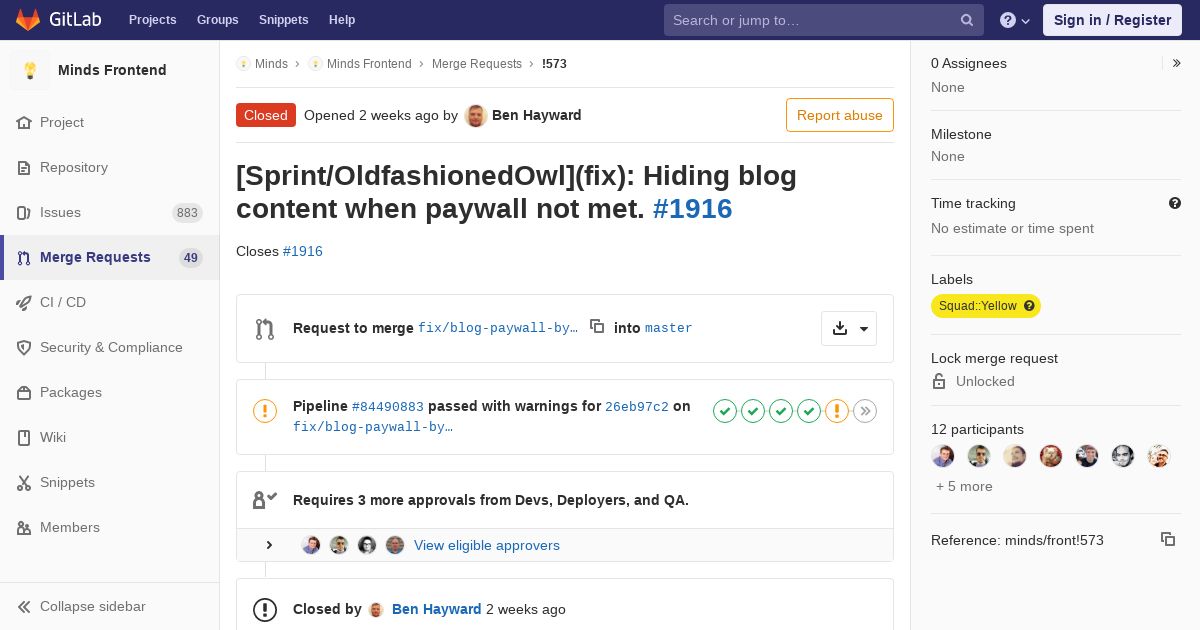The width and height of the screenshot is (1200, 630).
Task: Open pipeline #84490883
Action: [x=388, y=407]
